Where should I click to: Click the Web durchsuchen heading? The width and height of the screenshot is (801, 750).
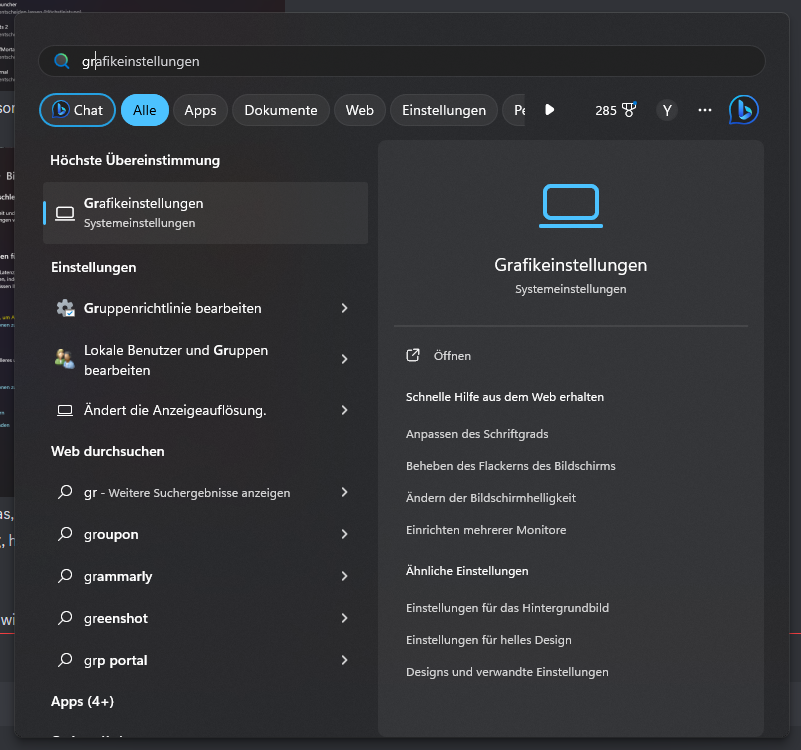(108, 451)
